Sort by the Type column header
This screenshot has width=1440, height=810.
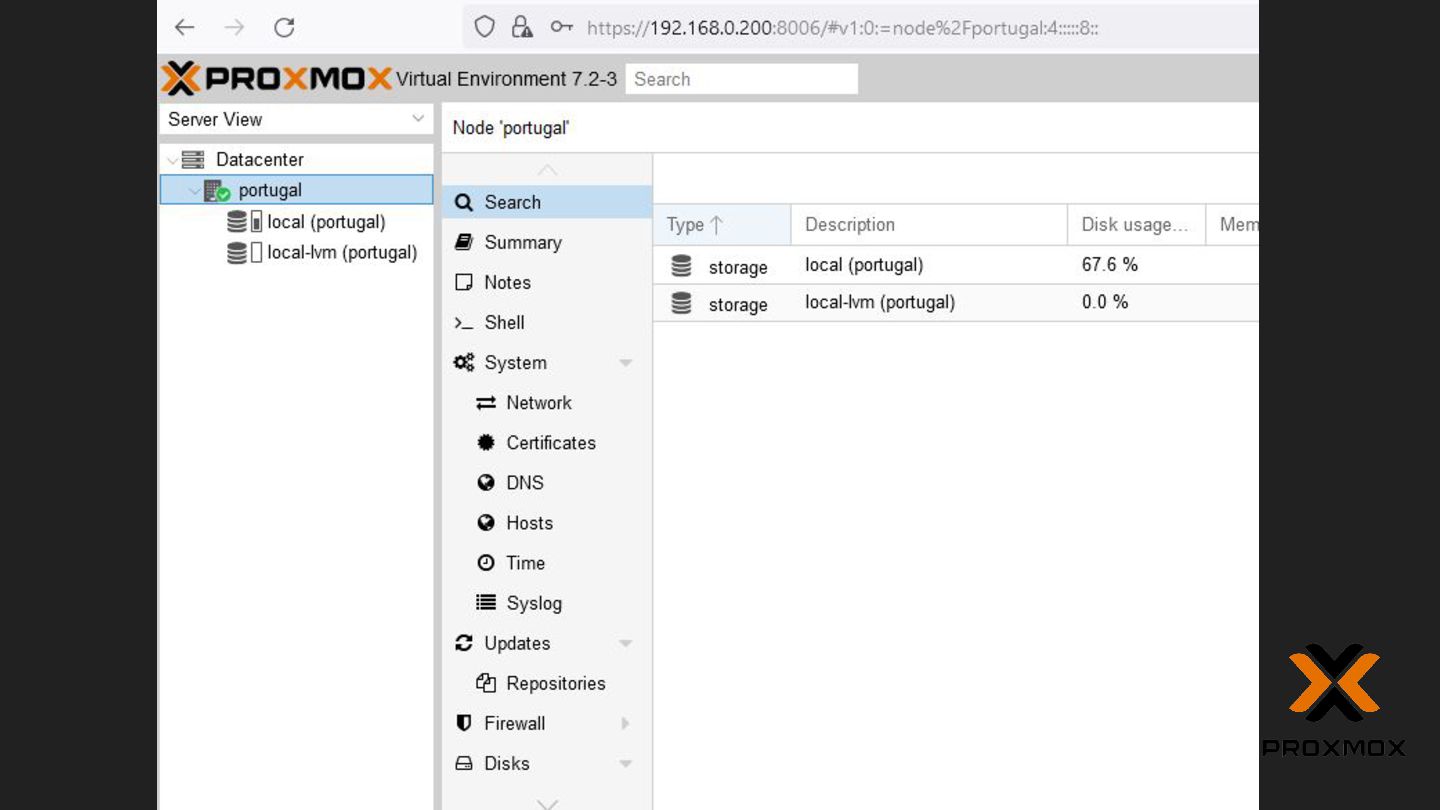pyautogui.click(x=722, y=225)
